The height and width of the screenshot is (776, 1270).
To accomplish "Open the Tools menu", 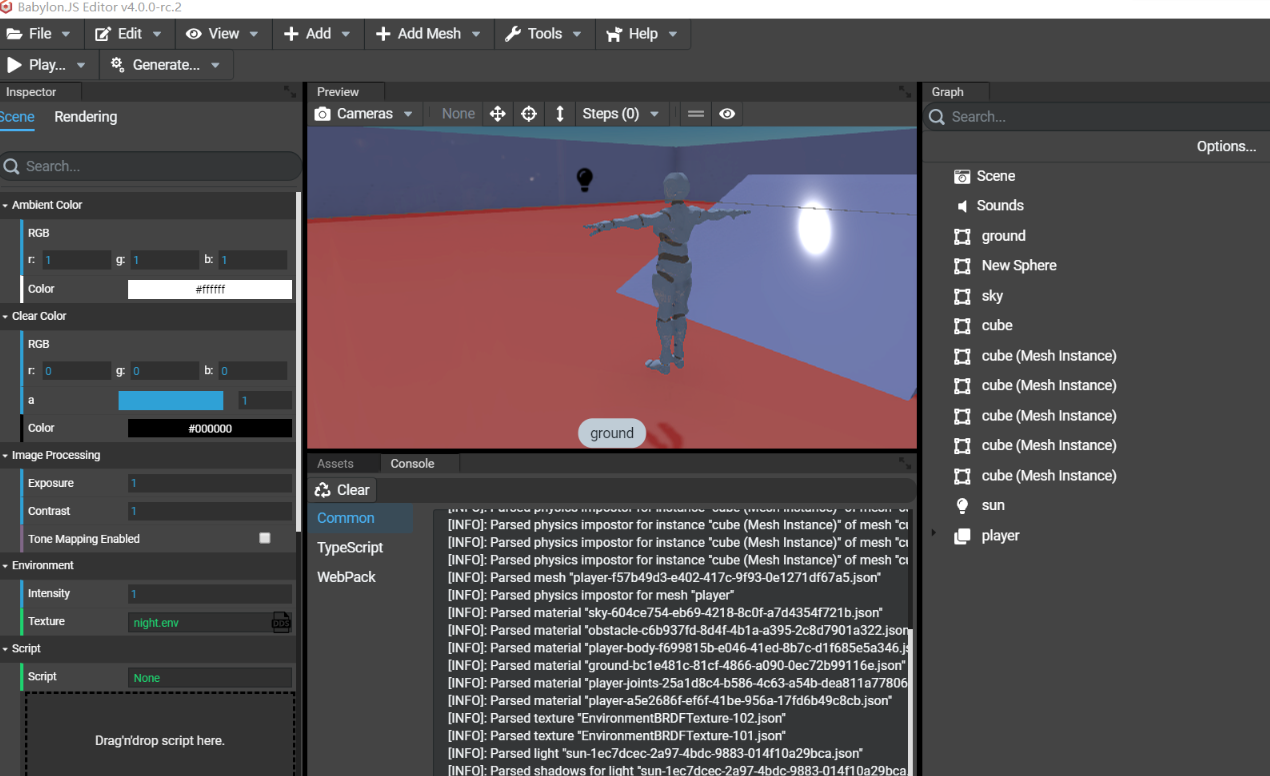I will point(544,33).
